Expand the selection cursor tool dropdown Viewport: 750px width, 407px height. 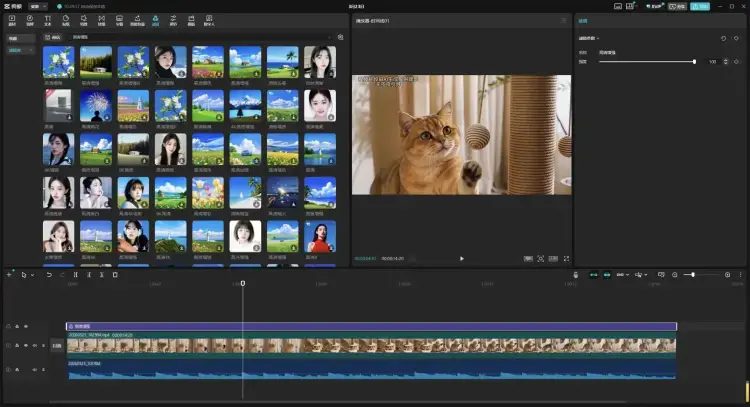pyautogui.click(x=32, y=274)
